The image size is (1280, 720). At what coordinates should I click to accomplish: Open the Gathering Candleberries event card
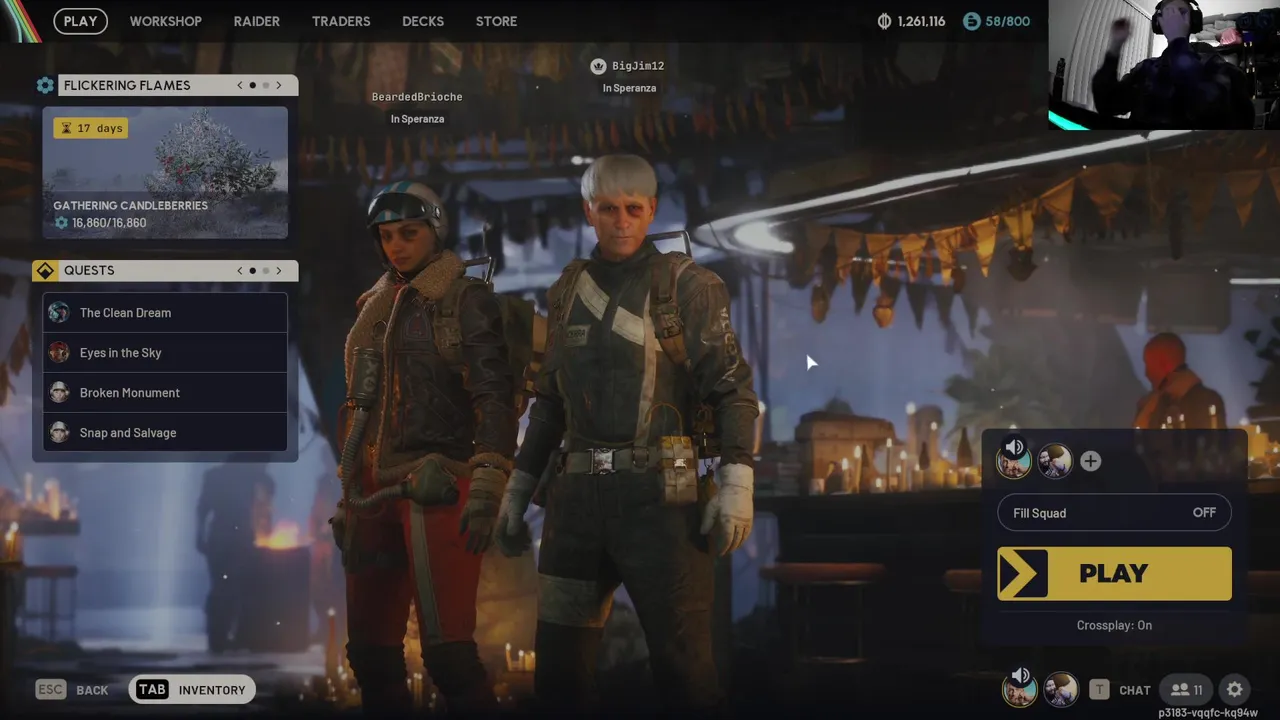165,172
